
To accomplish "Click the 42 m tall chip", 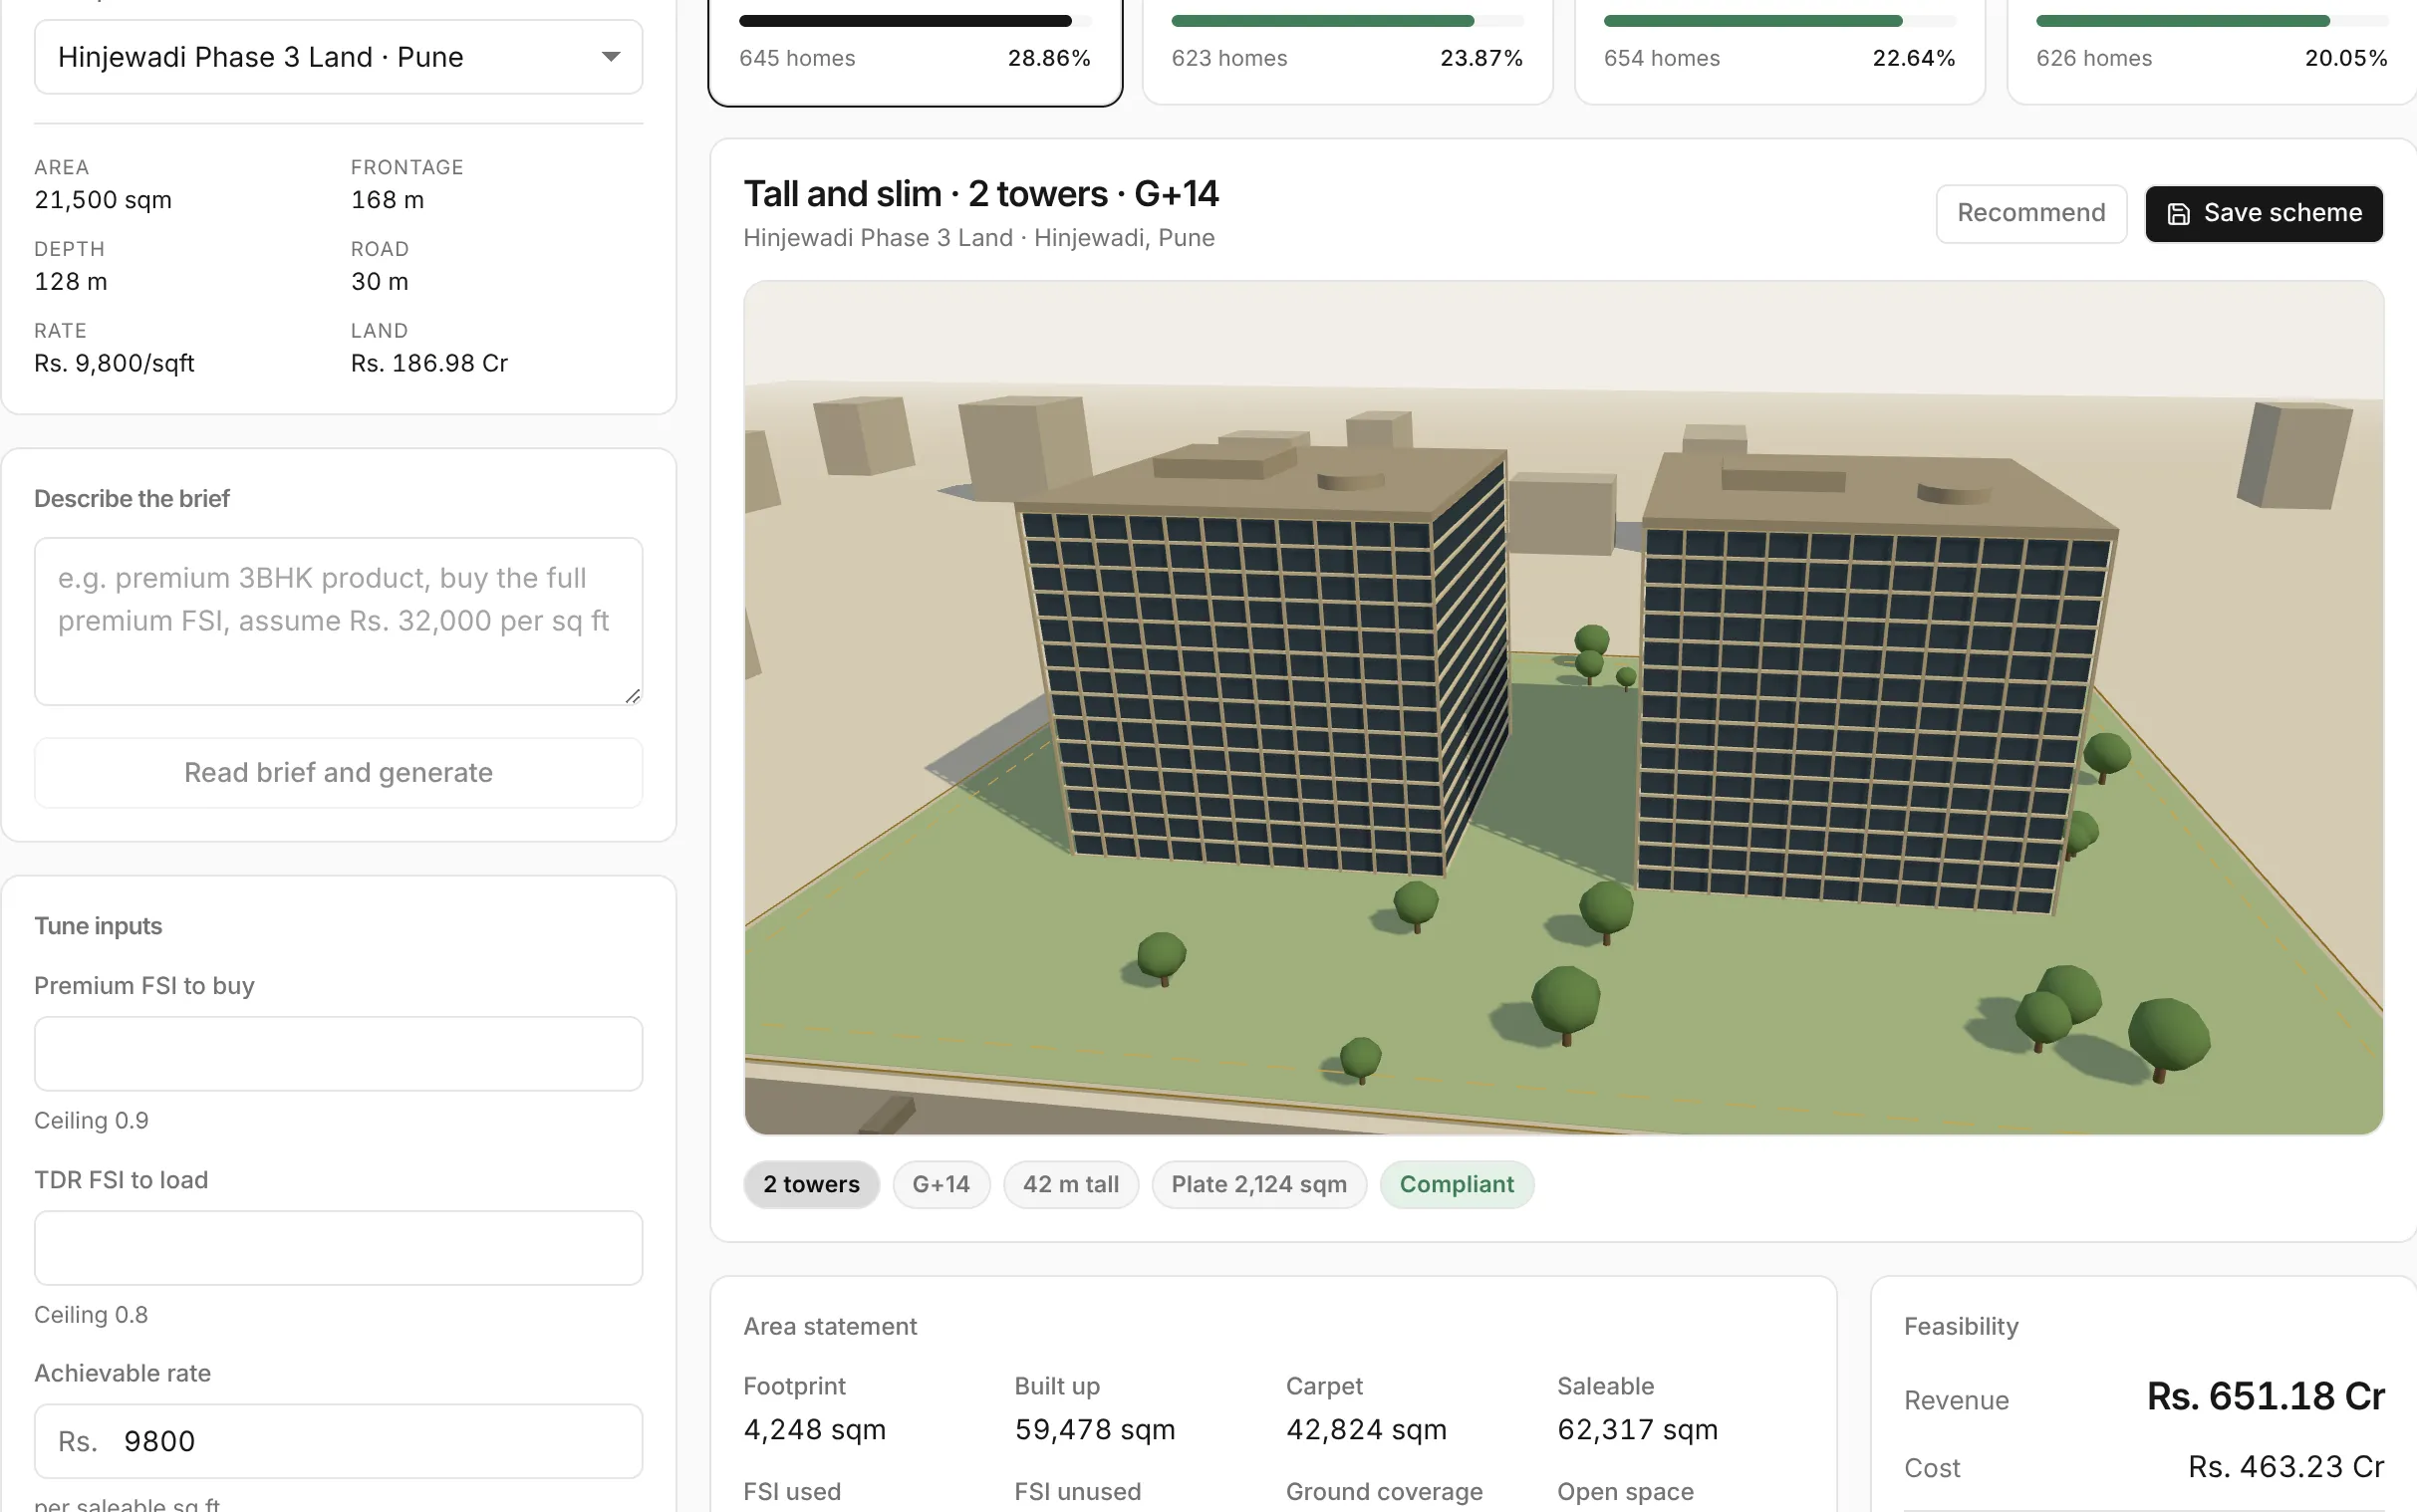I will [x=1071, y=1185].
